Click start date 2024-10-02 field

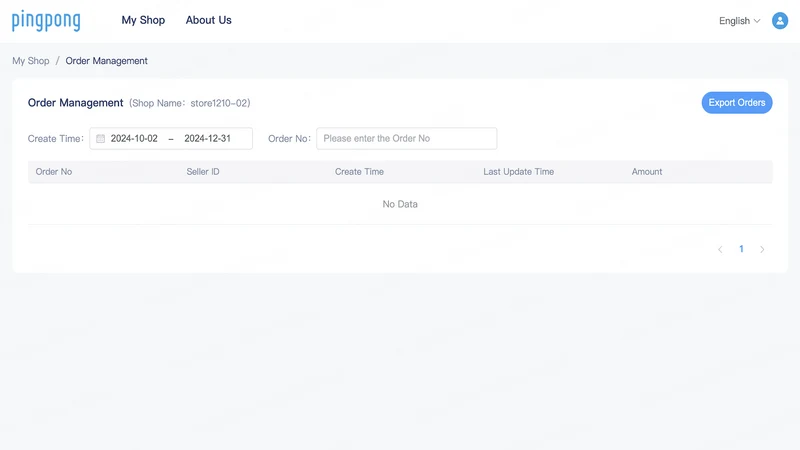(x=134, y=138)
